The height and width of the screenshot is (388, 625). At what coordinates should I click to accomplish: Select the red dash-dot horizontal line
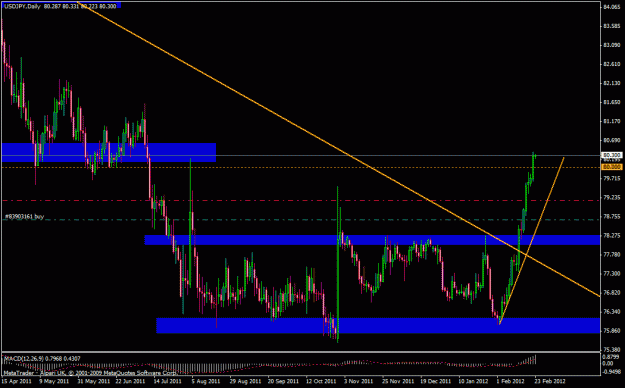click(301, 200)
